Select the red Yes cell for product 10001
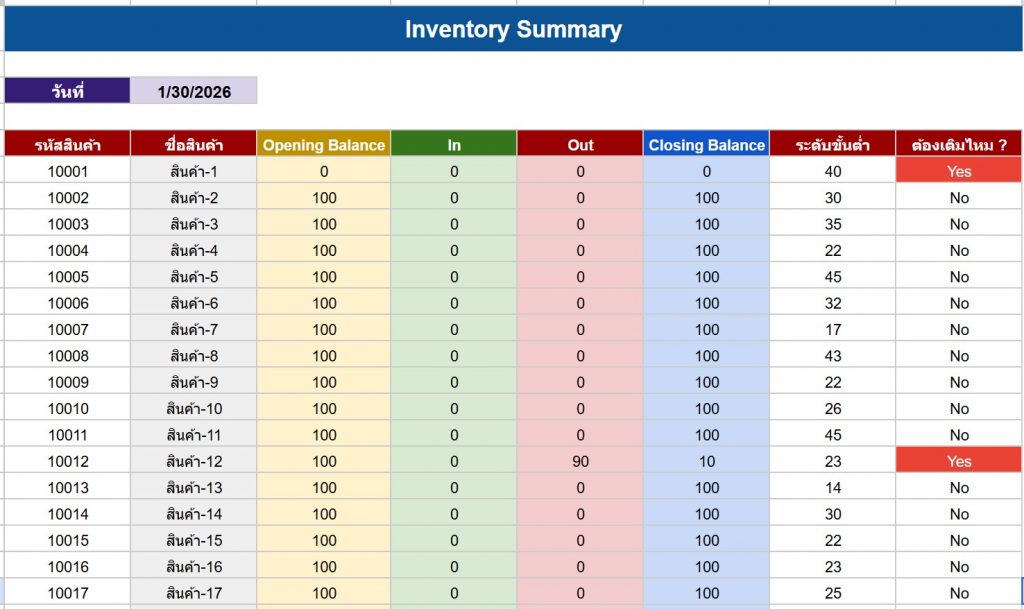Viewport: 1024px width, 609px height. pos(959,171)
